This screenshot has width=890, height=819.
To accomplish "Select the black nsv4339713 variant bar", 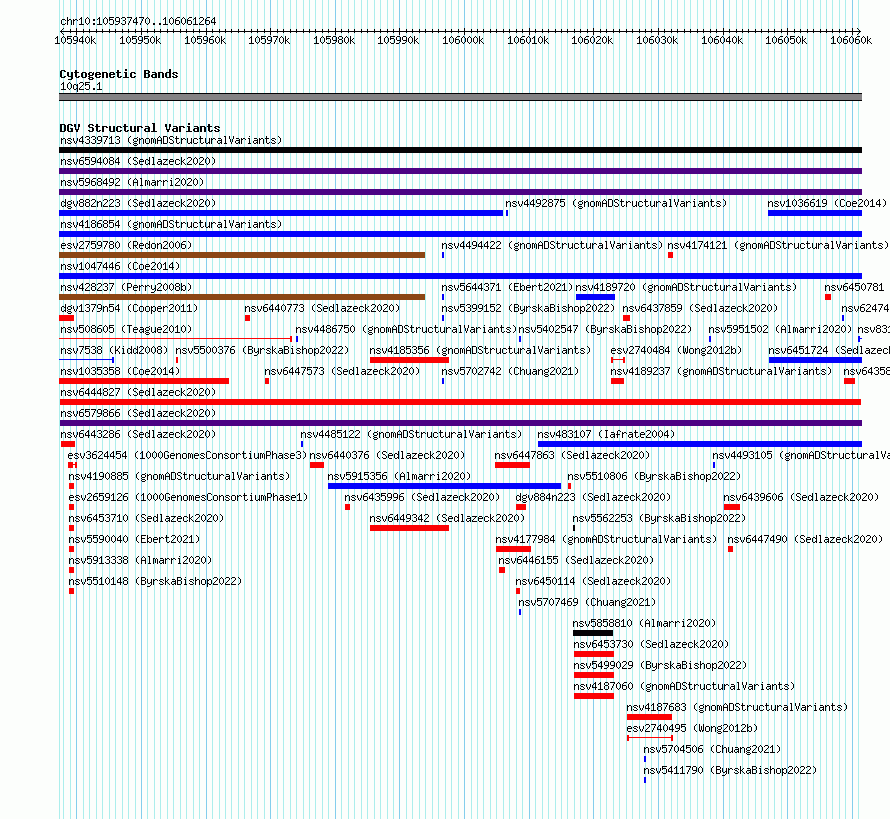I will (x=460, y=150).
